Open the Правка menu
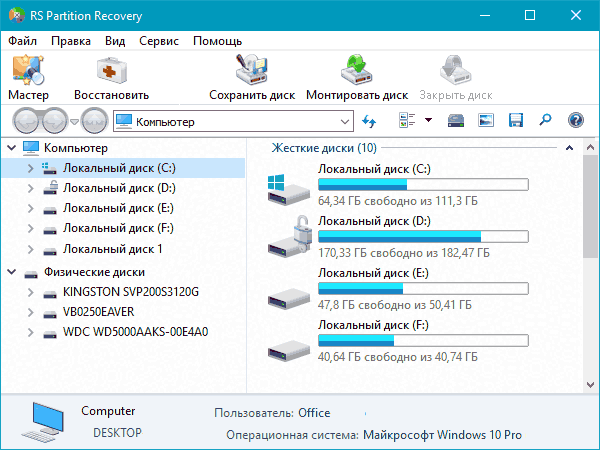 [71, 41]
